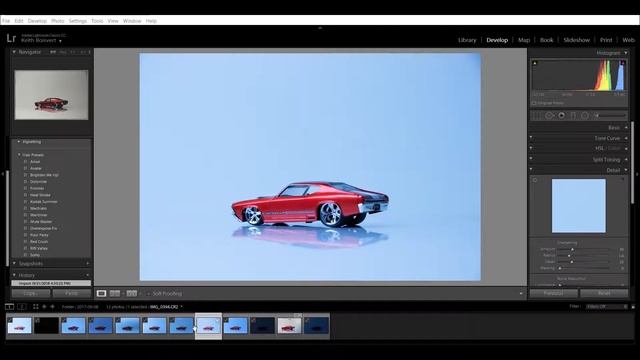Apply the Red Crush preset
Screen dimensions: 640x360
[39, 242]
